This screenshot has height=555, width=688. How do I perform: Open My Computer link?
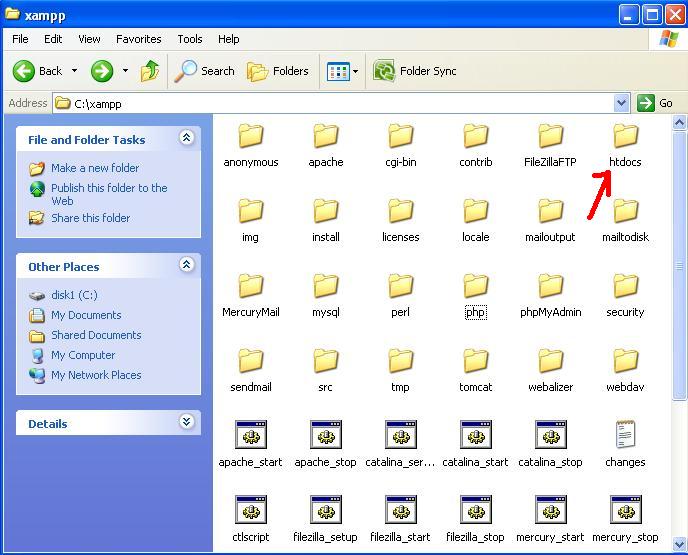83,355
